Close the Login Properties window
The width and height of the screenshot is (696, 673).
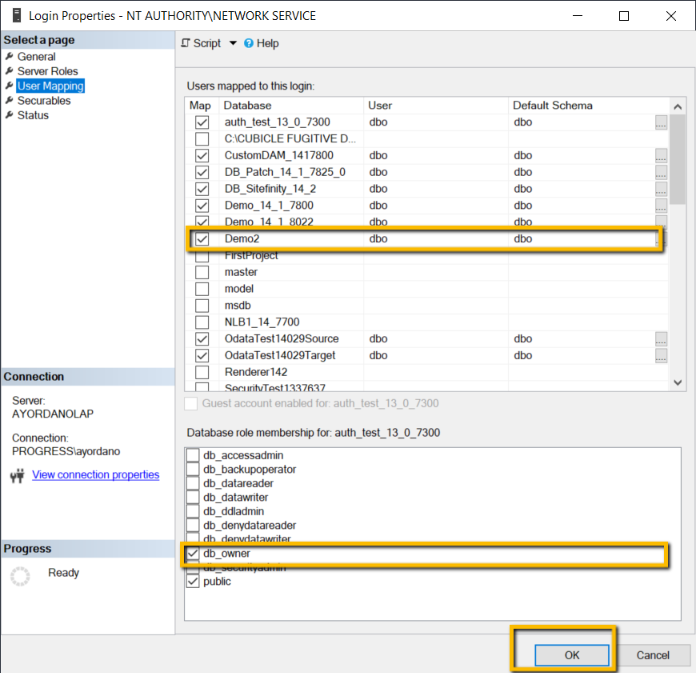671,16
